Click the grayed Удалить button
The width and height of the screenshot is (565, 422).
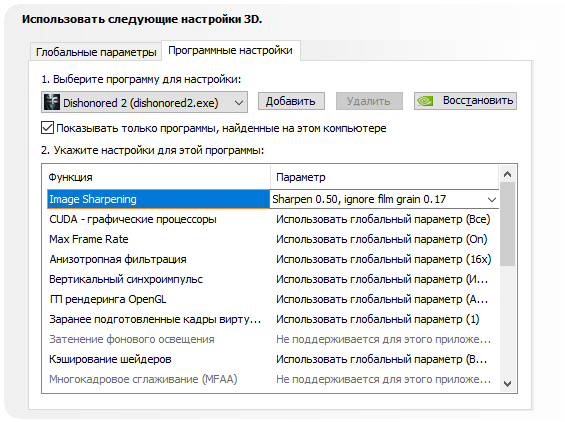pos(369,101)
